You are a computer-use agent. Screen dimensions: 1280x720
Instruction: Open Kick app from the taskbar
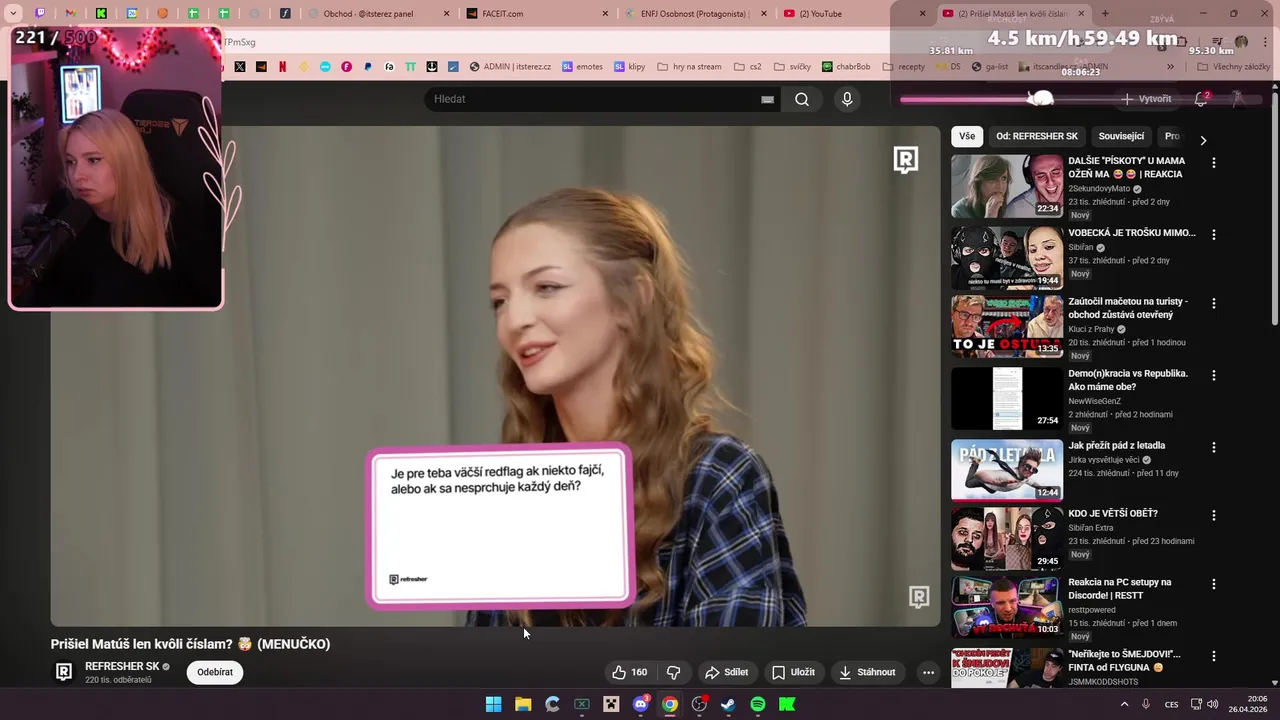tap(787, 704)
